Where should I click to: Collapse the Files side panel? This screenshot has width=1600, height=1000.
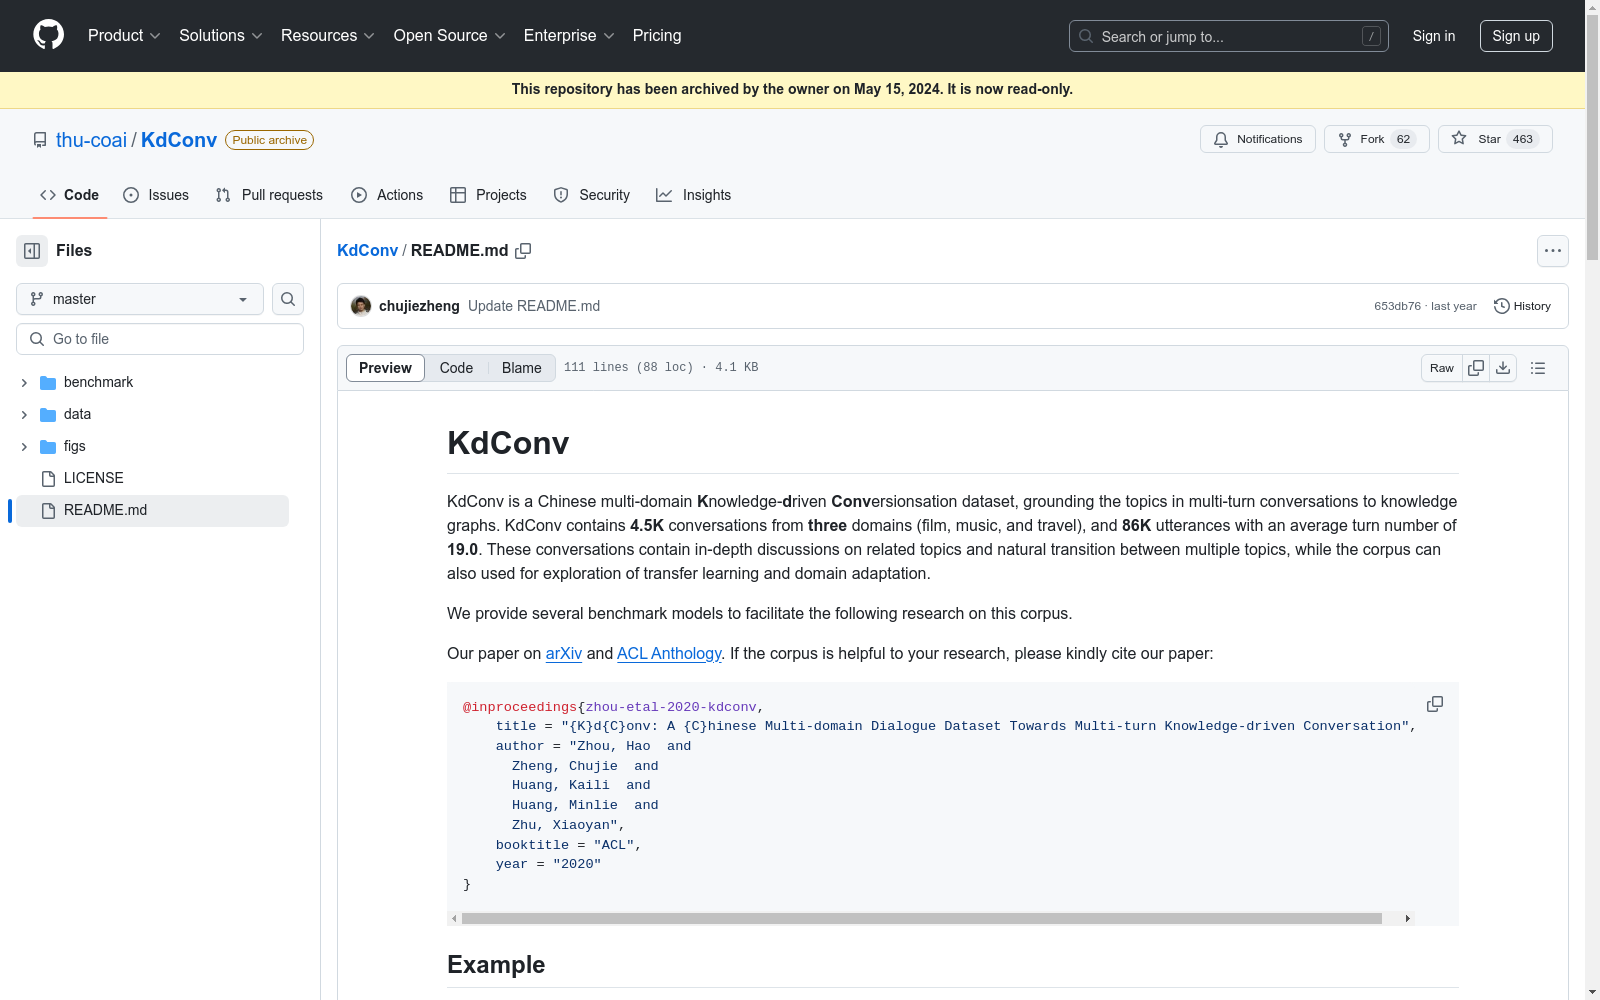point(32,251)
